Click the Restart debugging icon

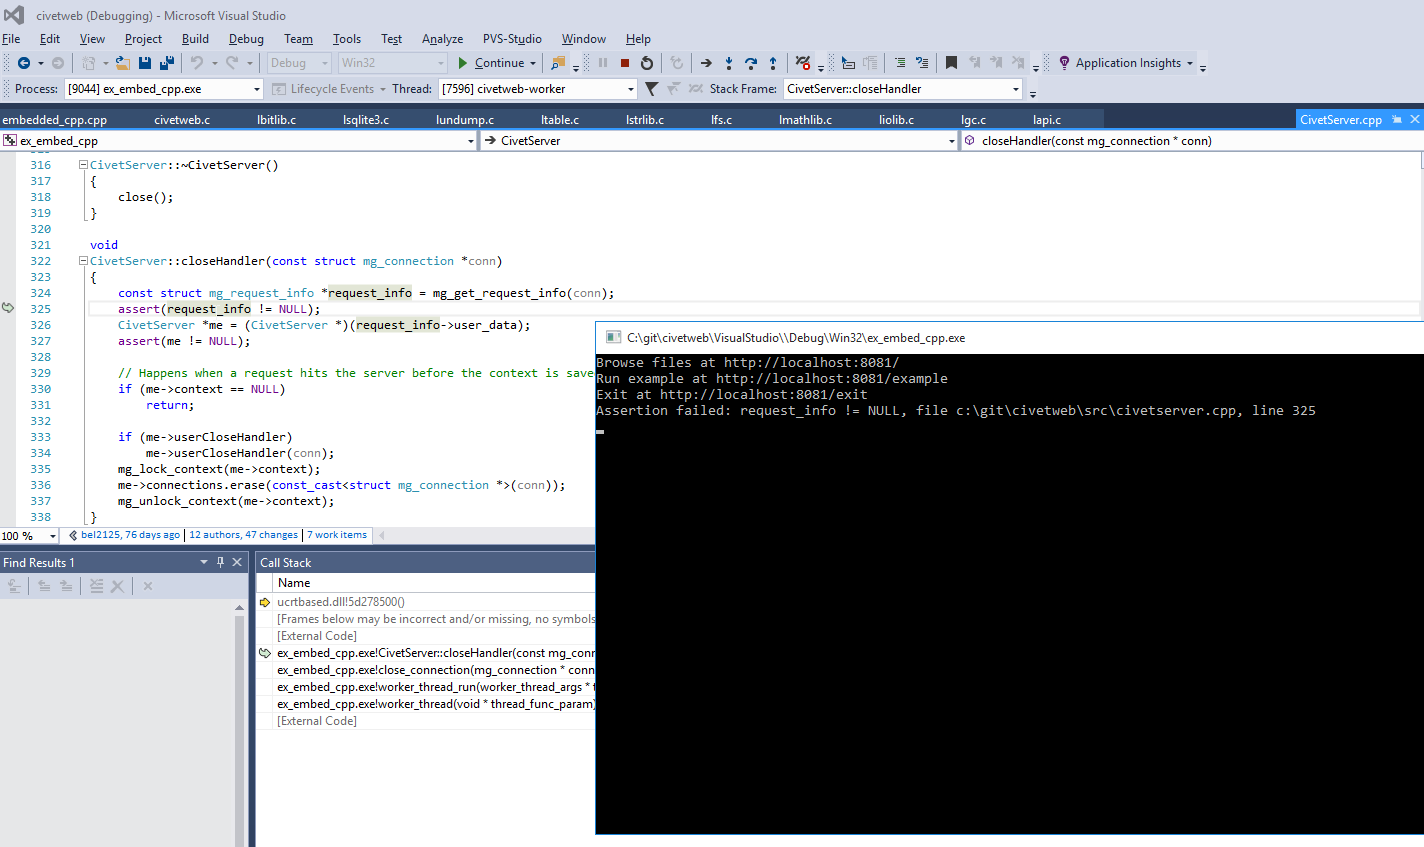pos(647,62)
